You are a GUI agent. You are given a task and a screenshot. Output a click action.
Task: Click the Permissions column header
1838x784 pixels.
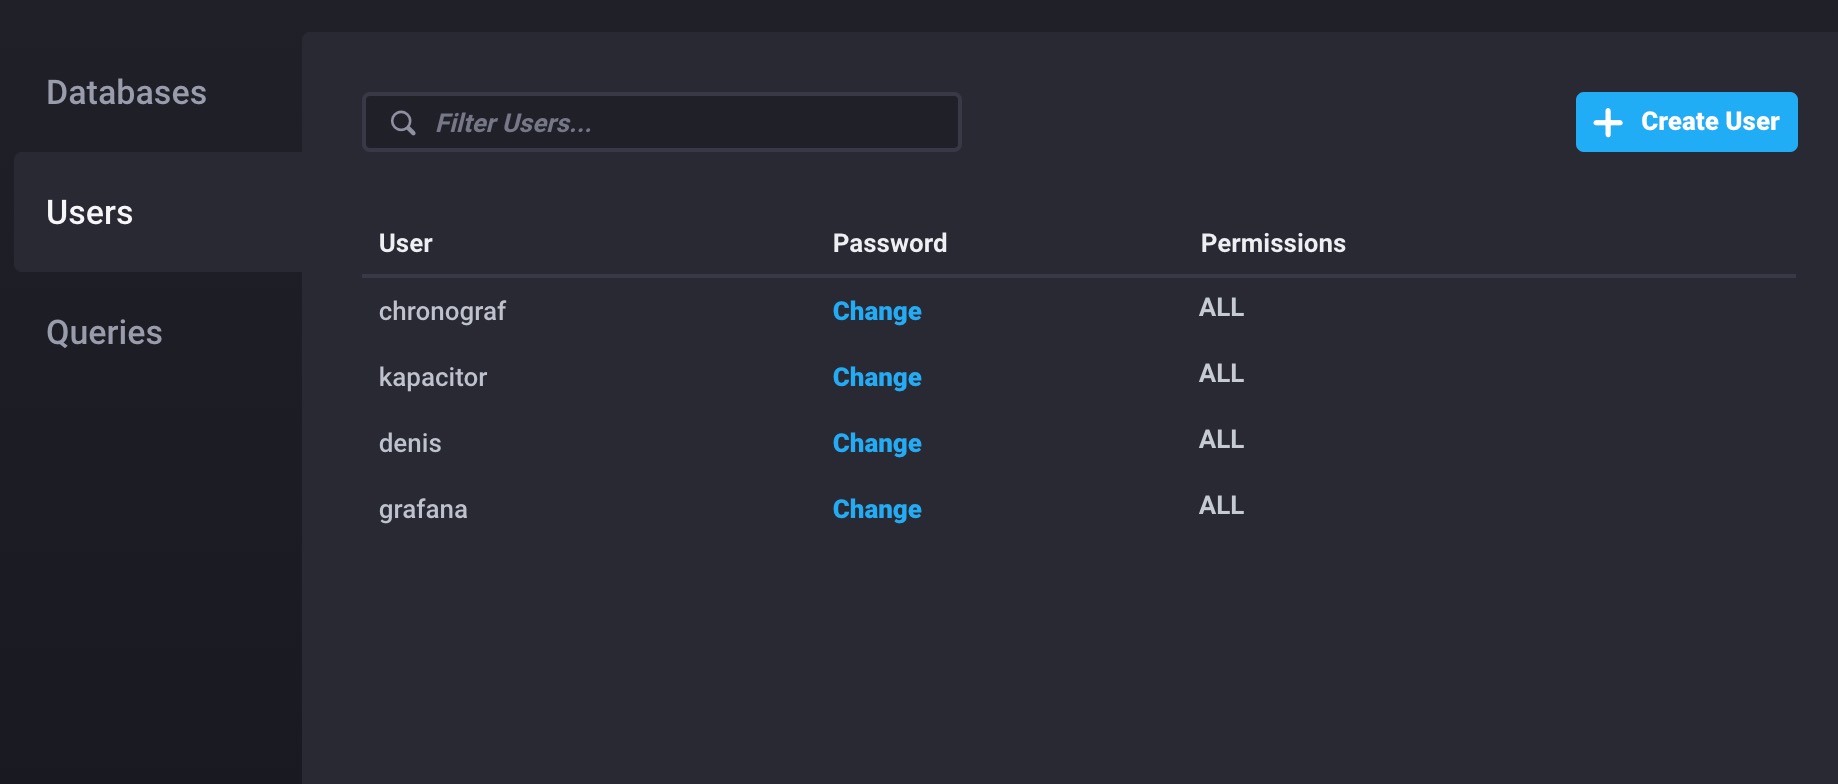(1273, 243)
